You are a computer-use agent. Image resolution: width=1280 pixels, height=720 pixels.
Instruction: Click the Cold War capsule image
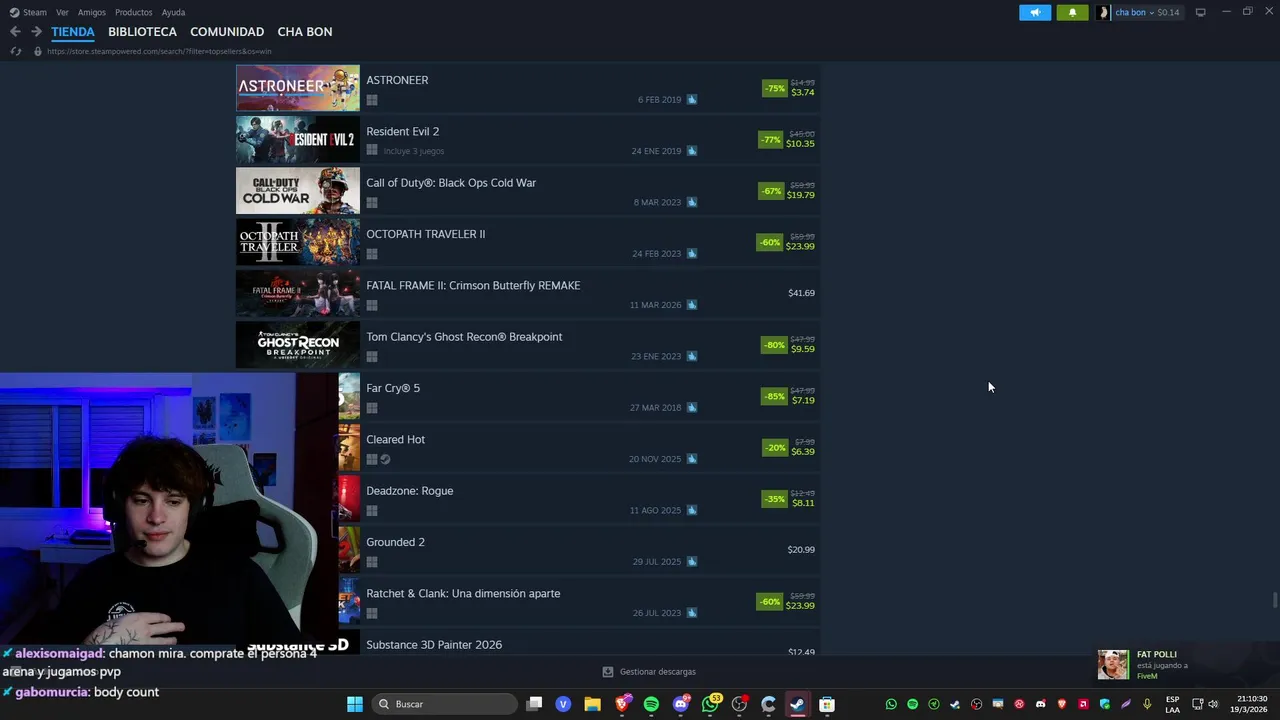point(297,191)
